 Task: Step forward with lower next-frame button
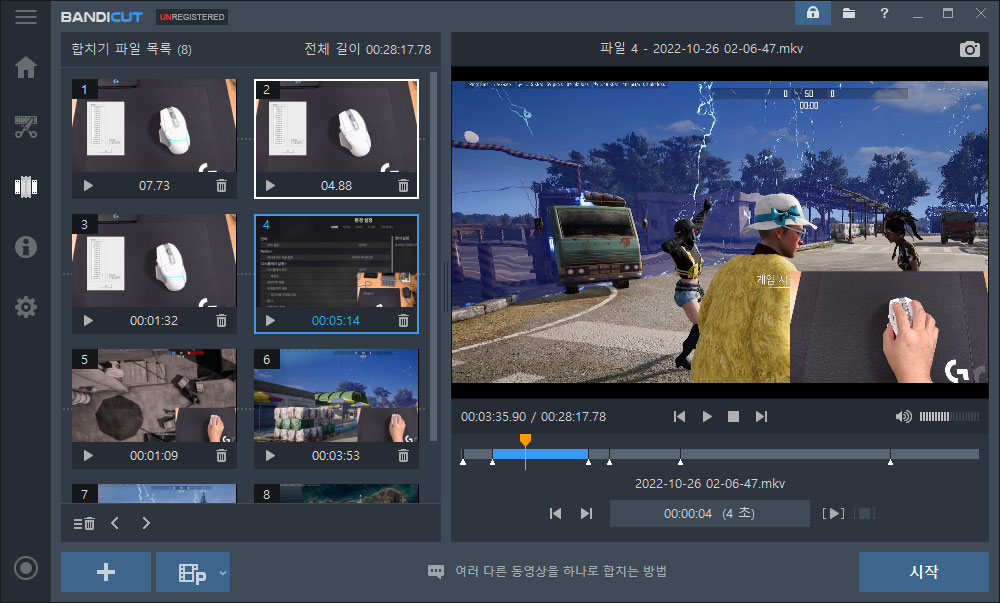(586, 513)
